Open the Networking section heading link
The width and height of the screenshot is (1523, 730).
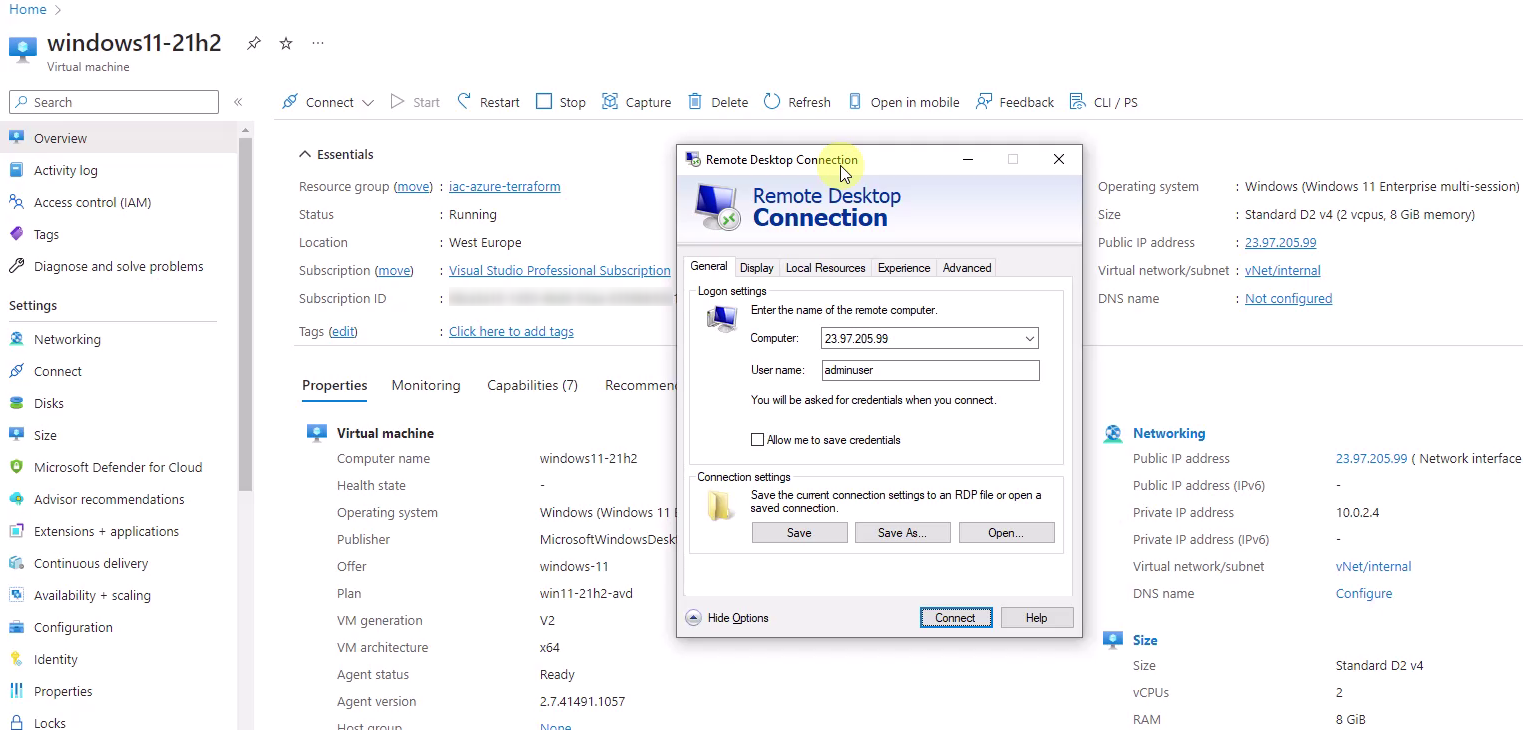point(1169,434)
